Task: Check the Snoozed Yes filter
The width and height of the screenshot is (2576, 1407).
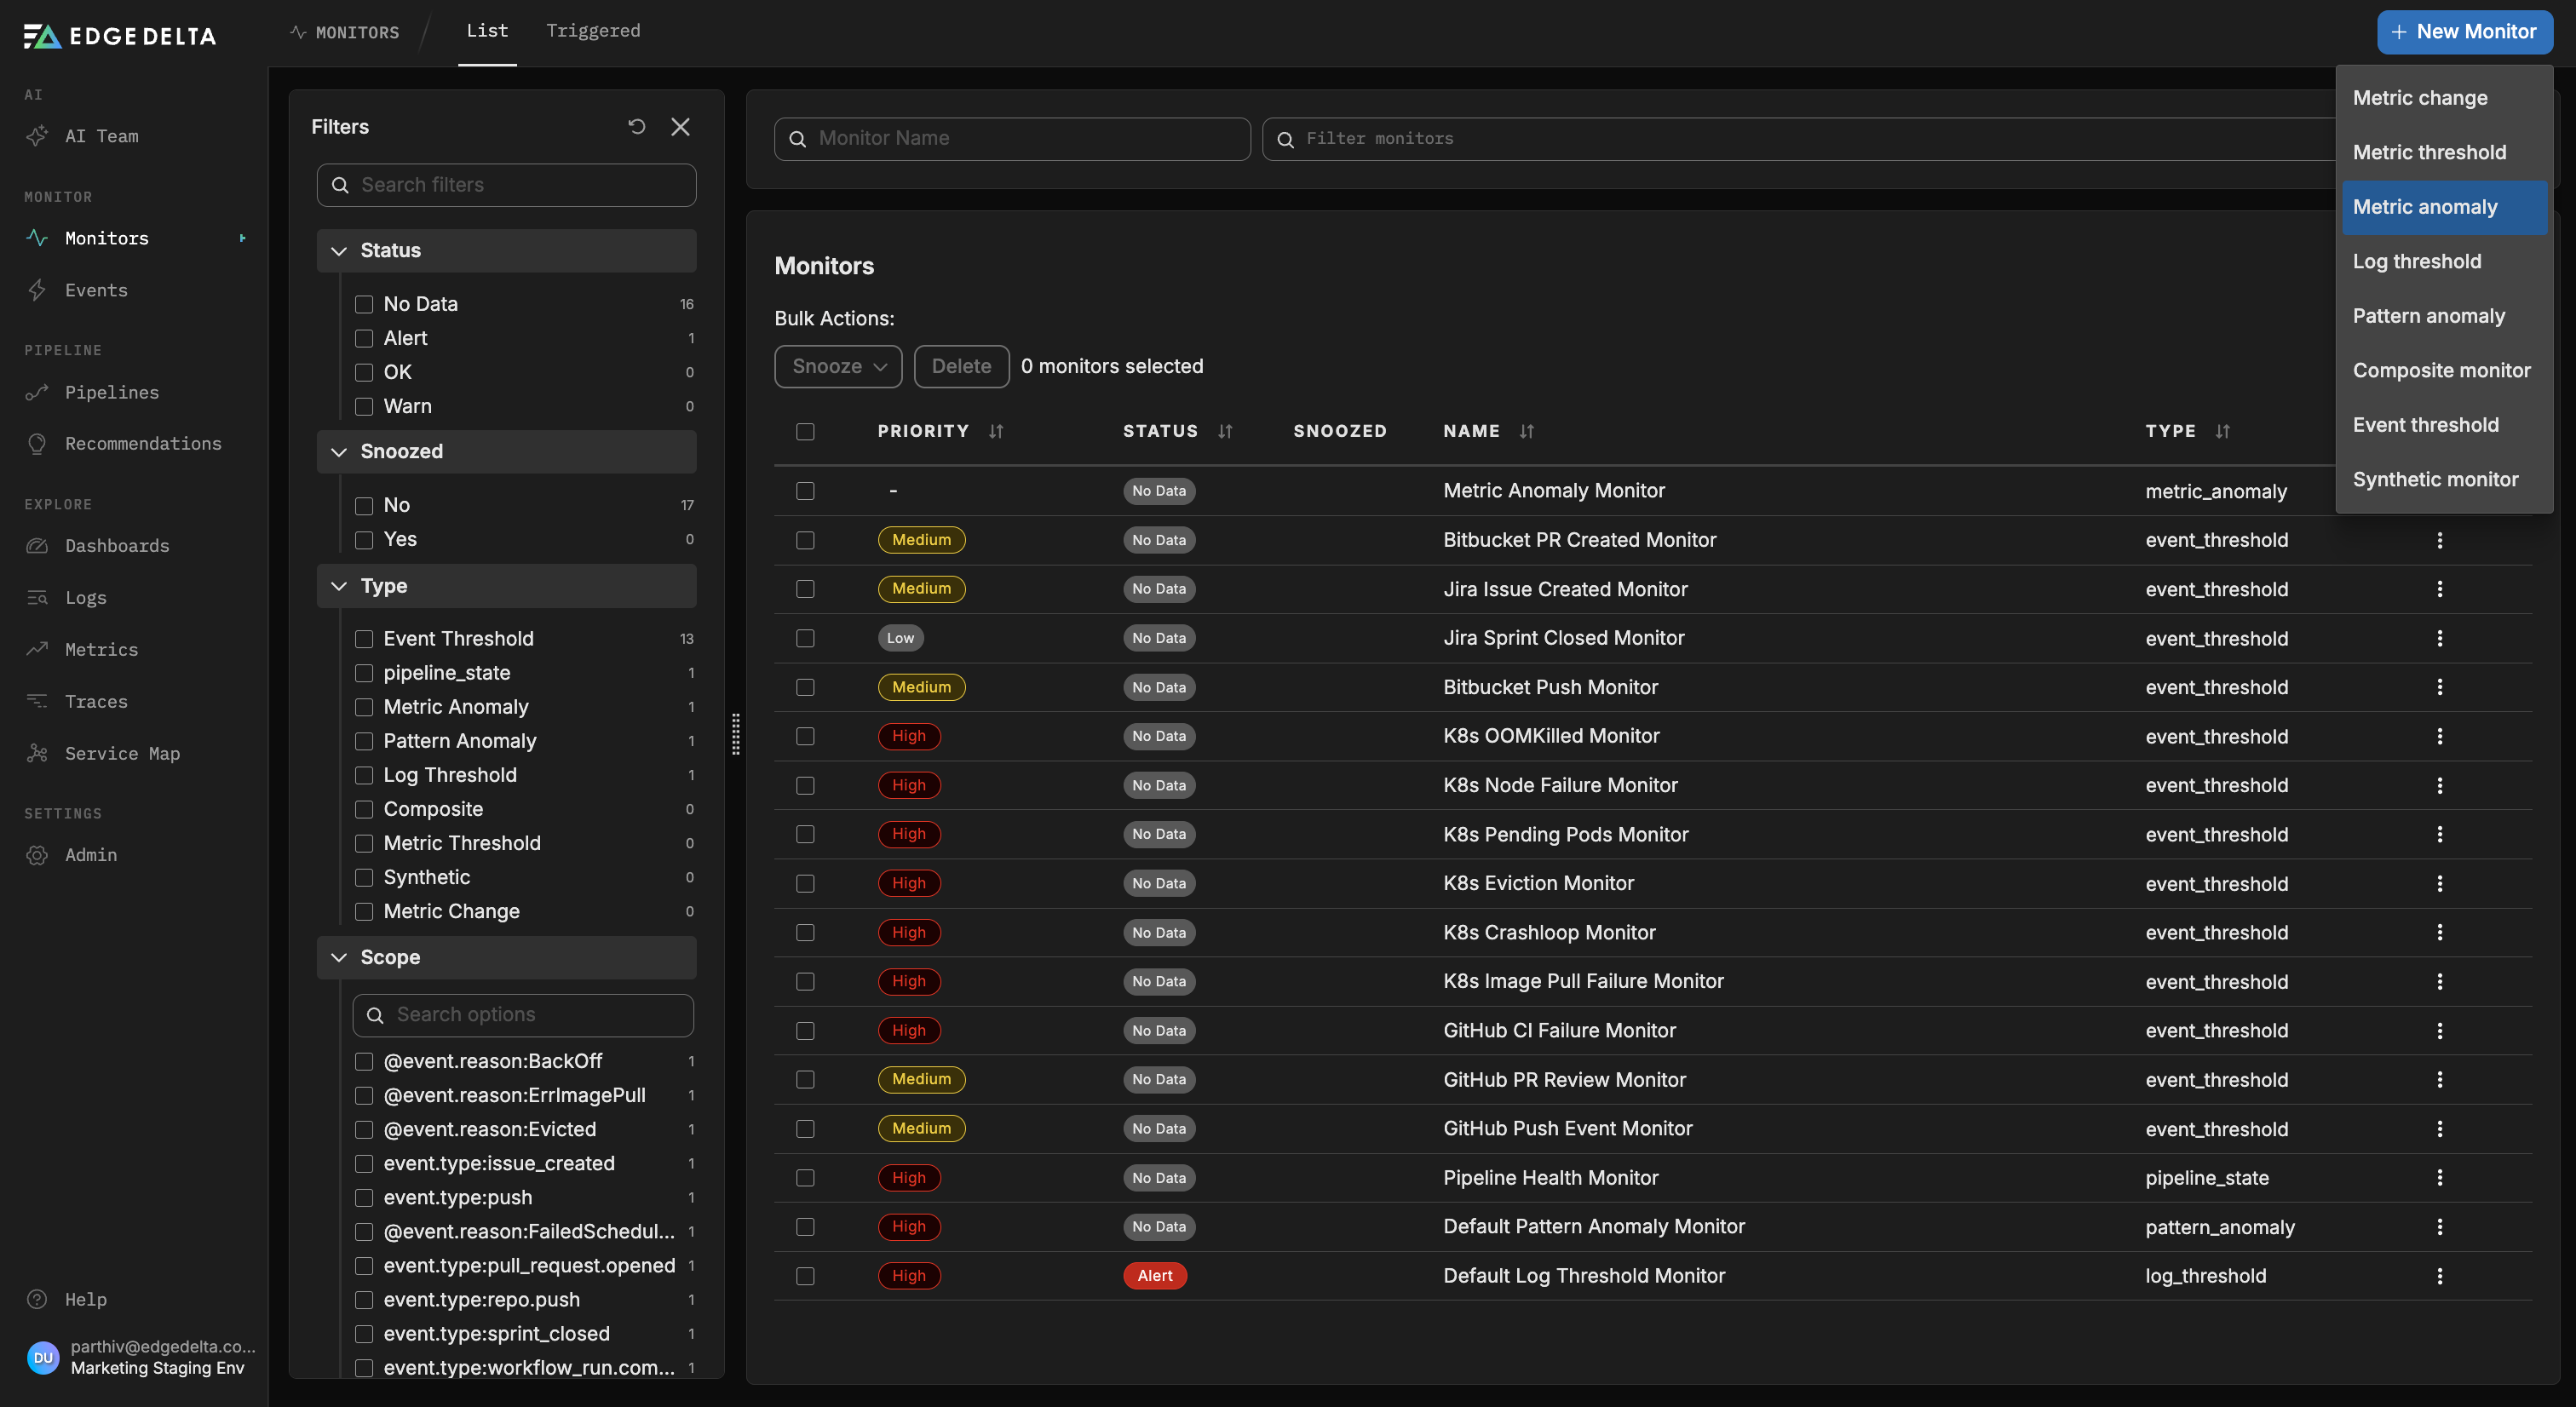Action: coord(364,539)
